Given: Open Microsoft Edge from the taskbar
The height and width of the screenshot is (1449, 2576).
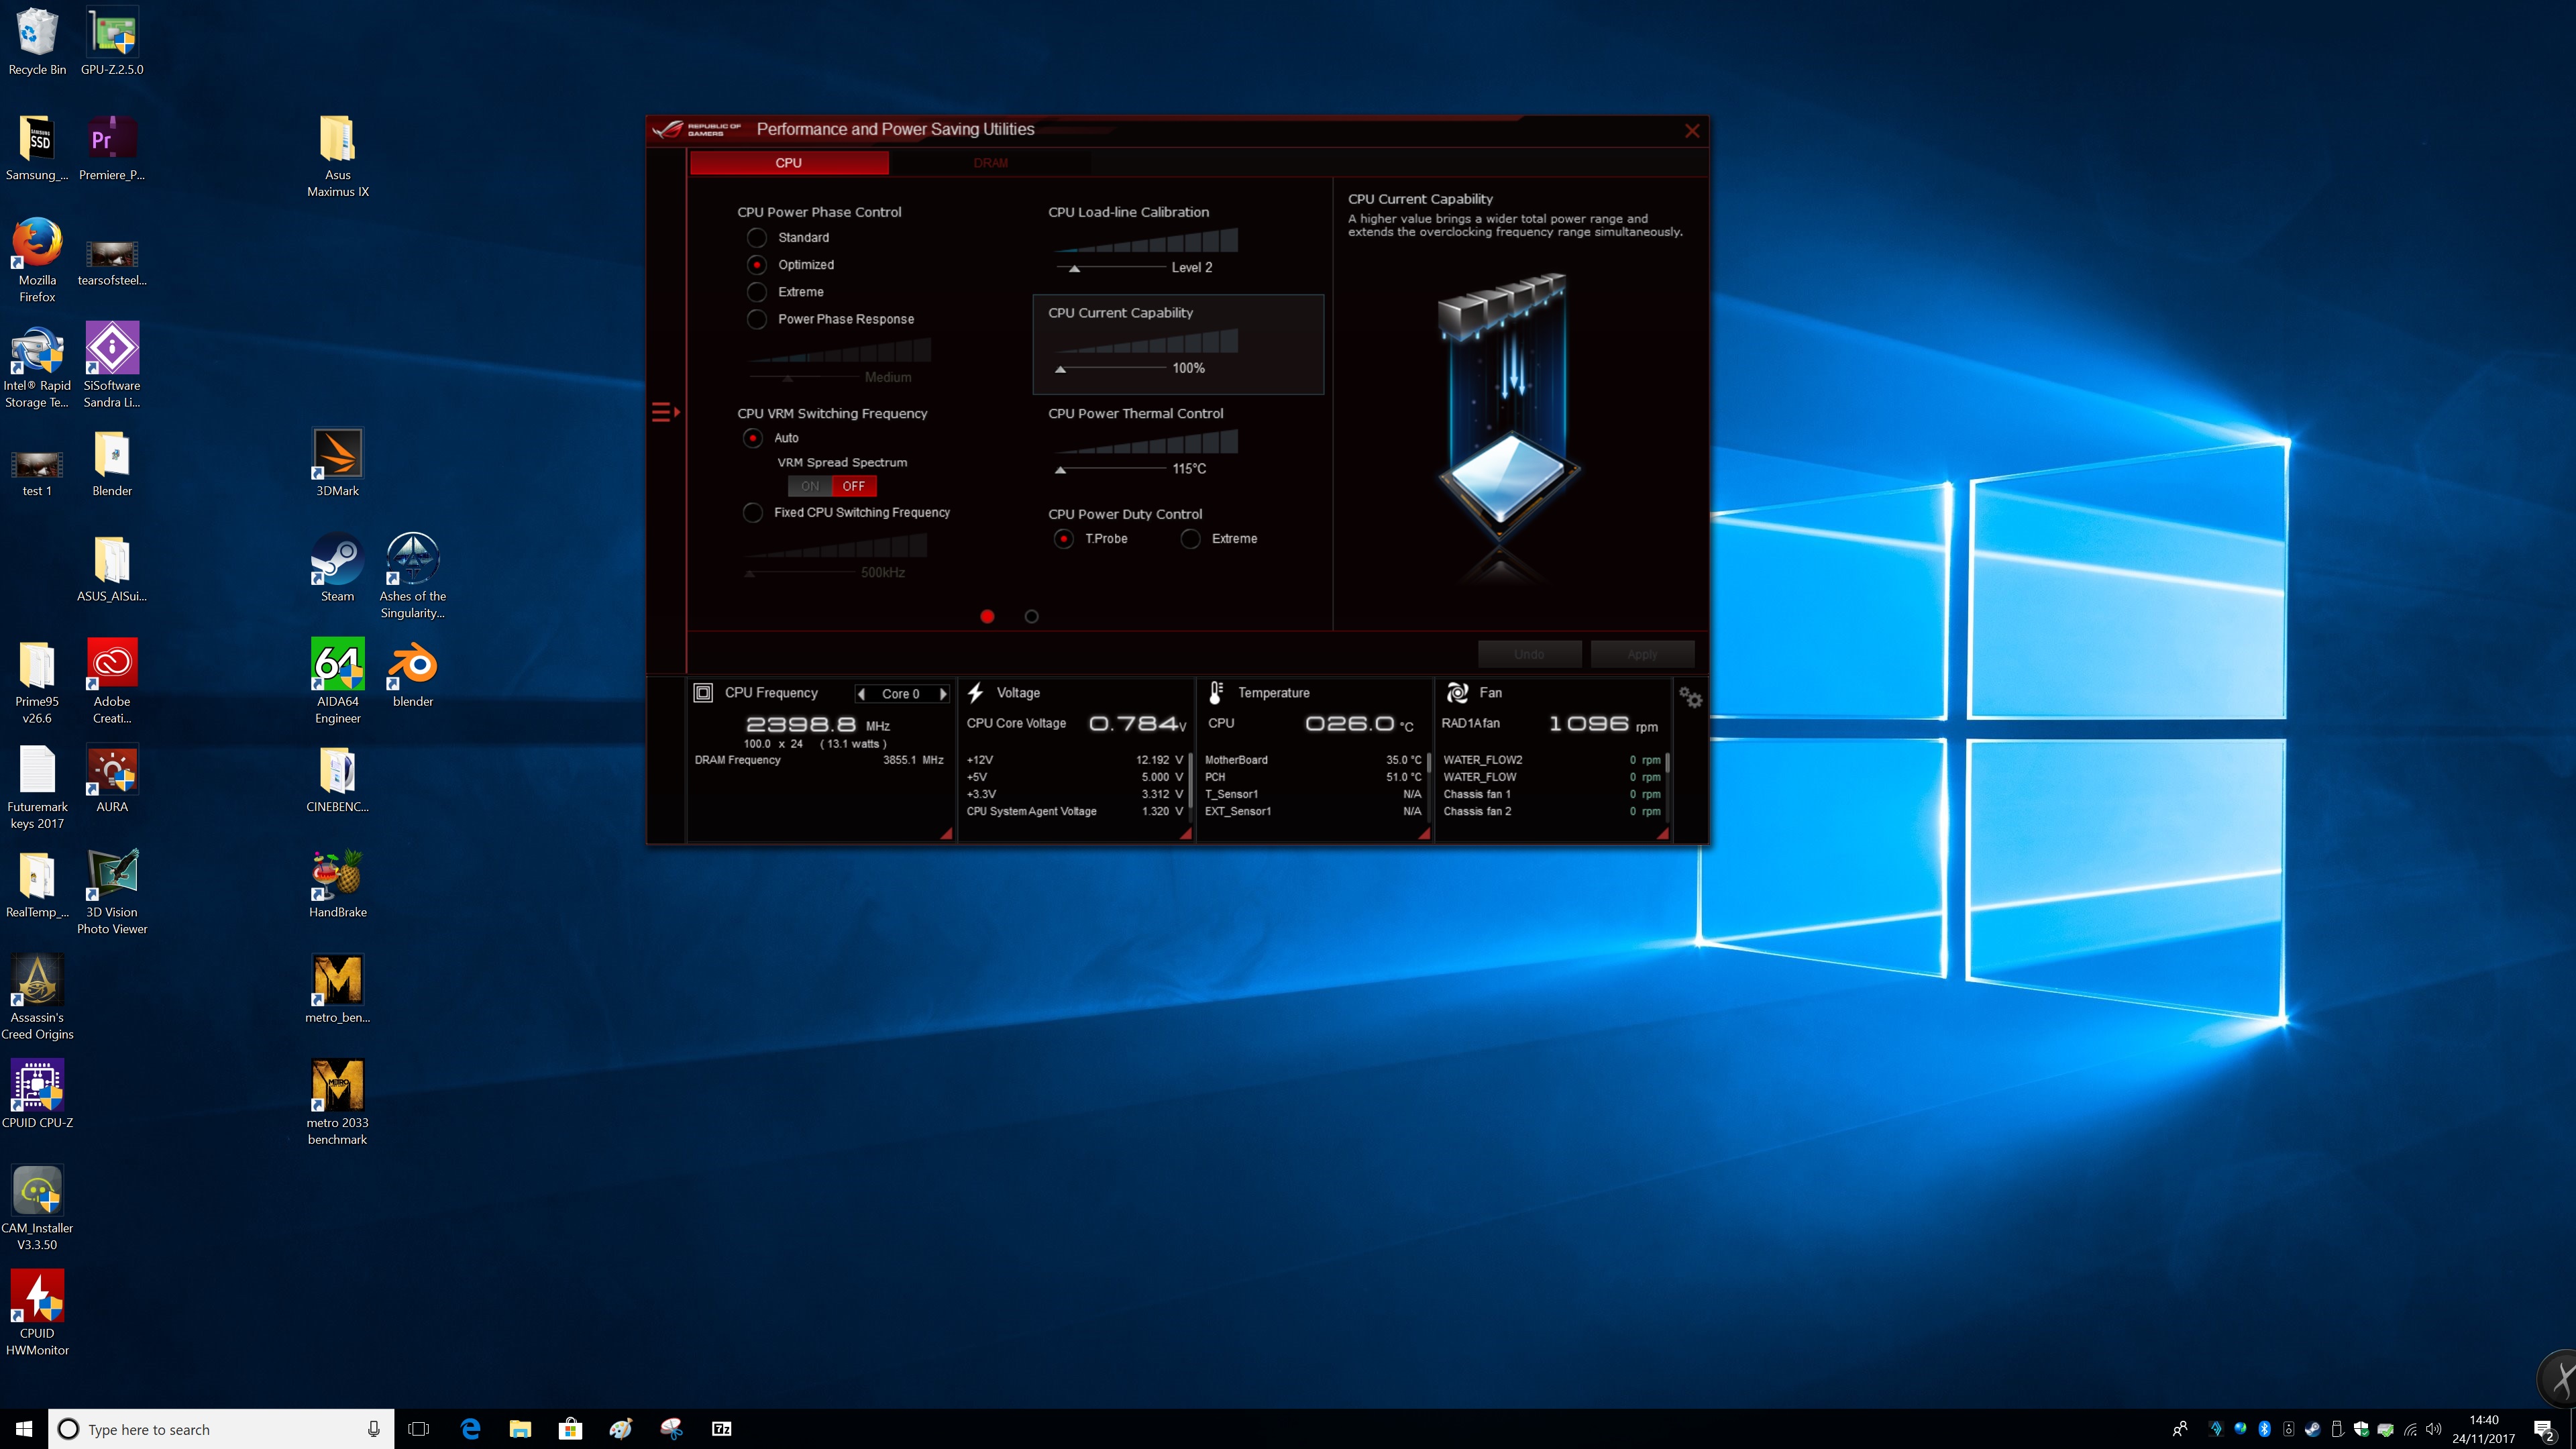Looking at the screenshot, I should (x=470, y=1429).
